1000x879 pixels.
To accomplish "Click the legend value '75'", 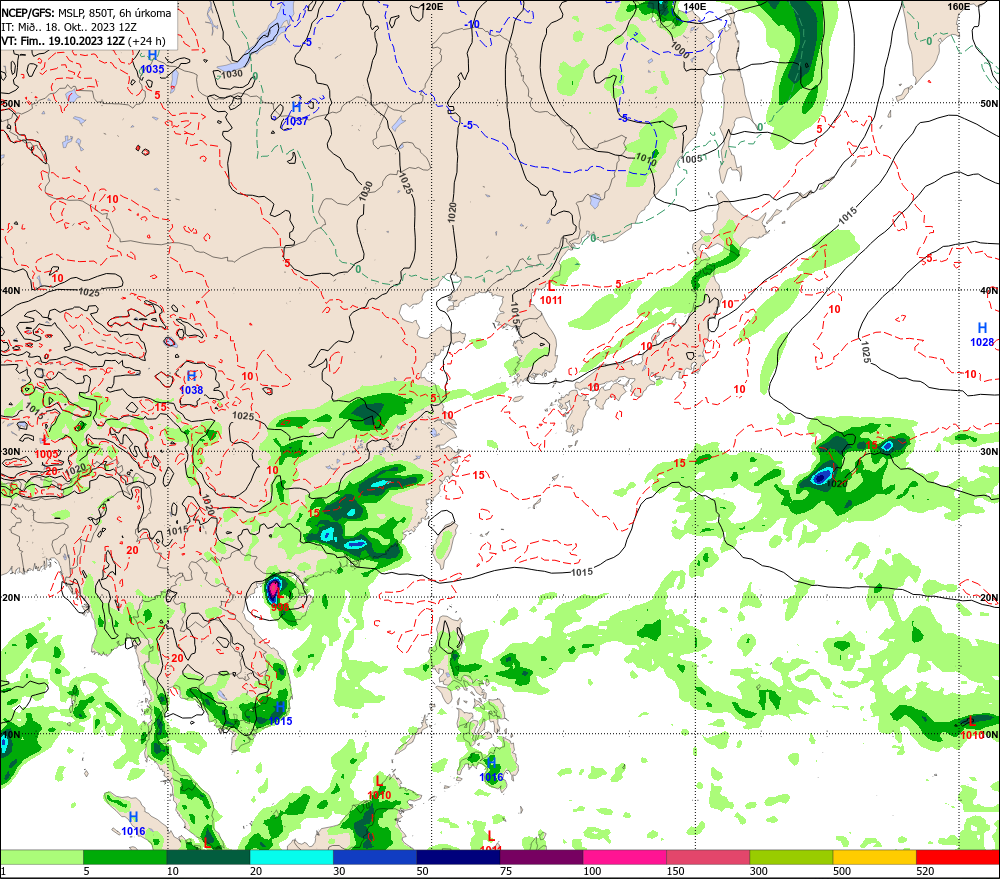I will pyautogui.click(x=506, y=871).
